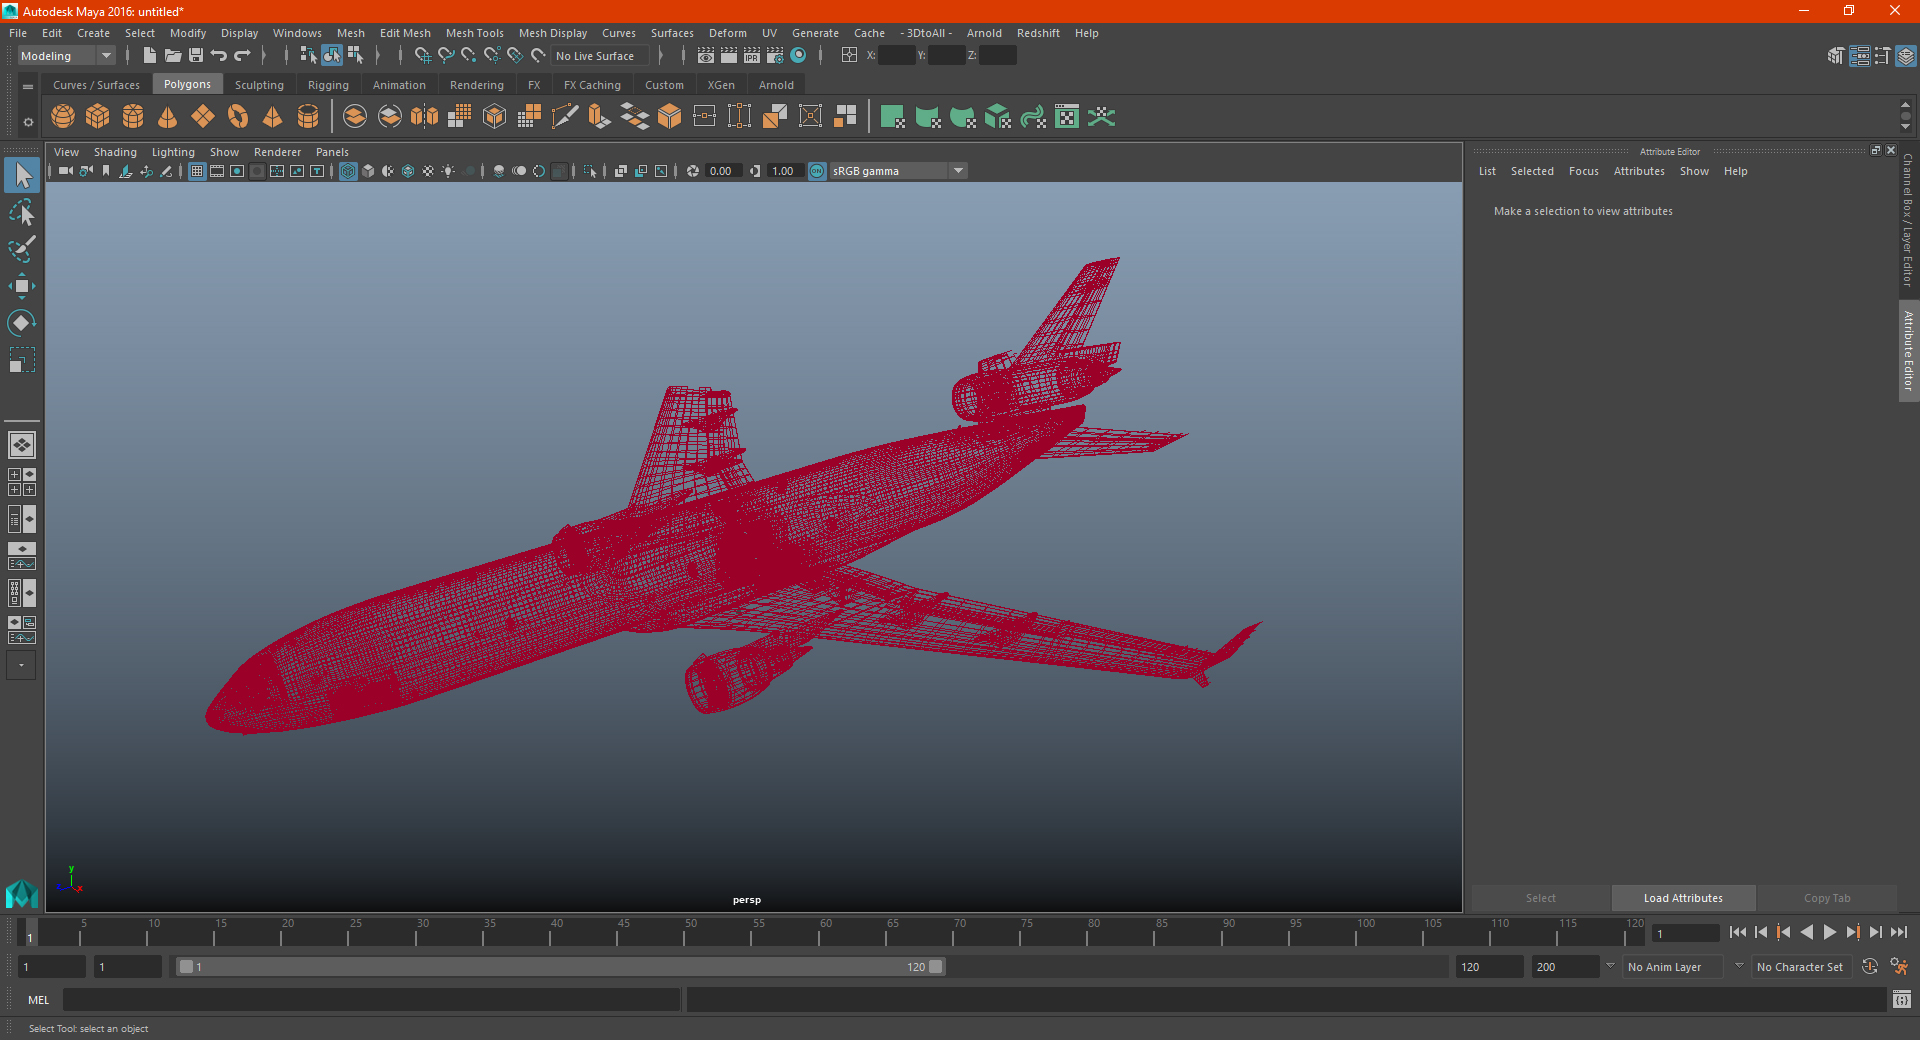The width and height of the screenshot is (1920, 1040).
Task: Click the Select button in Attribute Editor
Action: click(1540, 898)
